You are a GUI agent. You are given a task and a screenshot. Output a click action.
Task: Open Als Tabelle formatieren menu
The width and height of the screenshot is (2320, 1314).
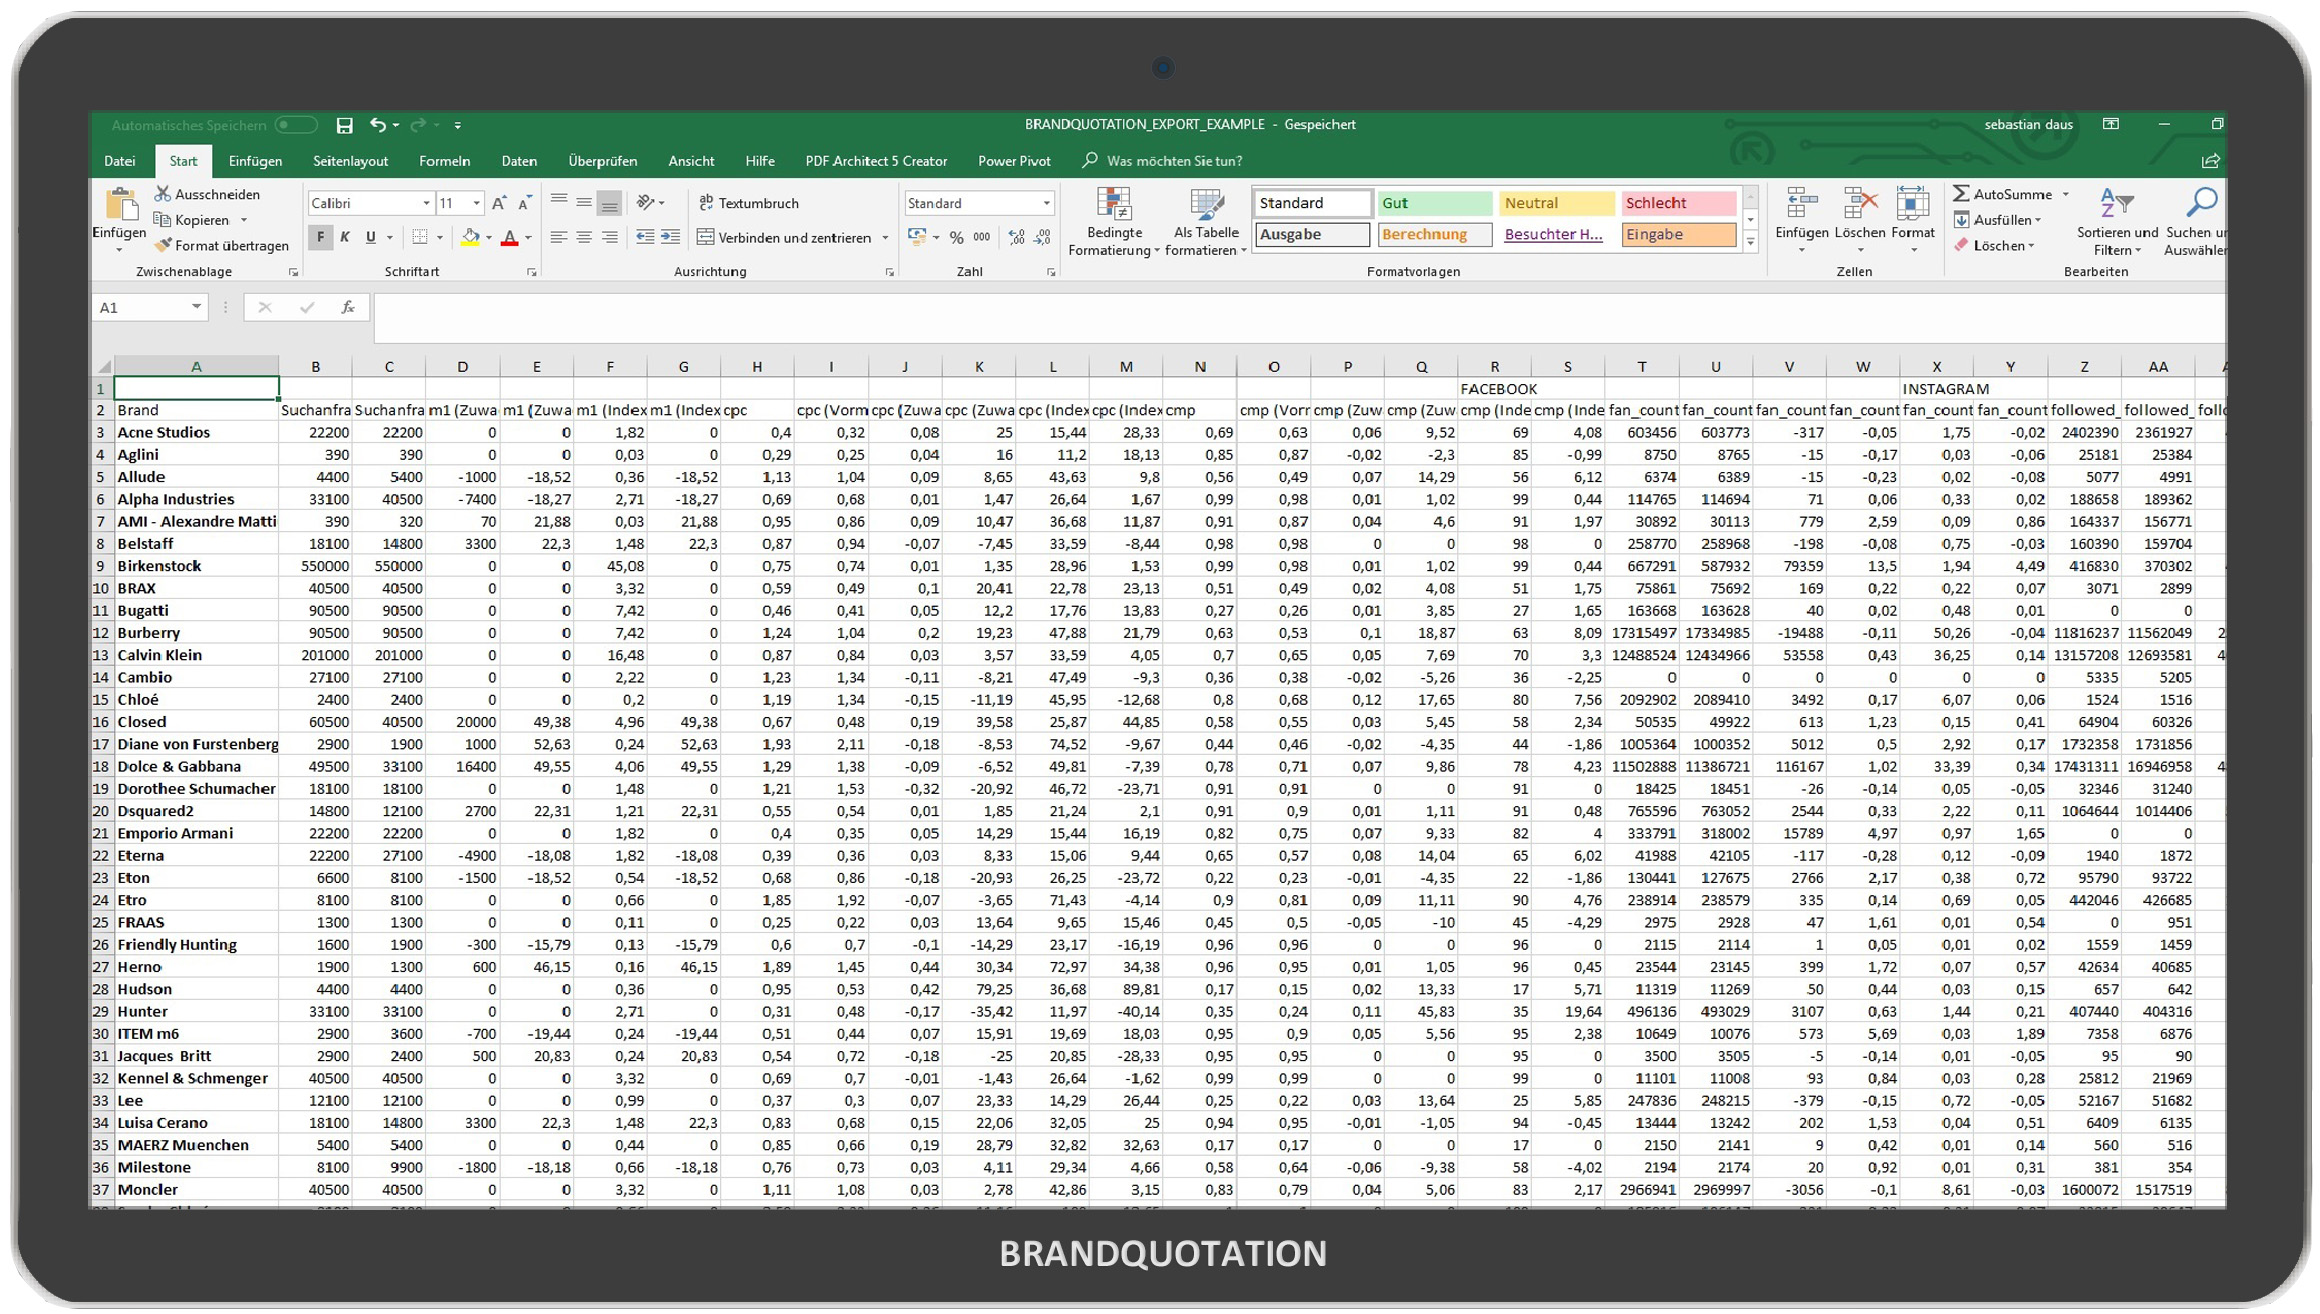(x=1206, y=222)
